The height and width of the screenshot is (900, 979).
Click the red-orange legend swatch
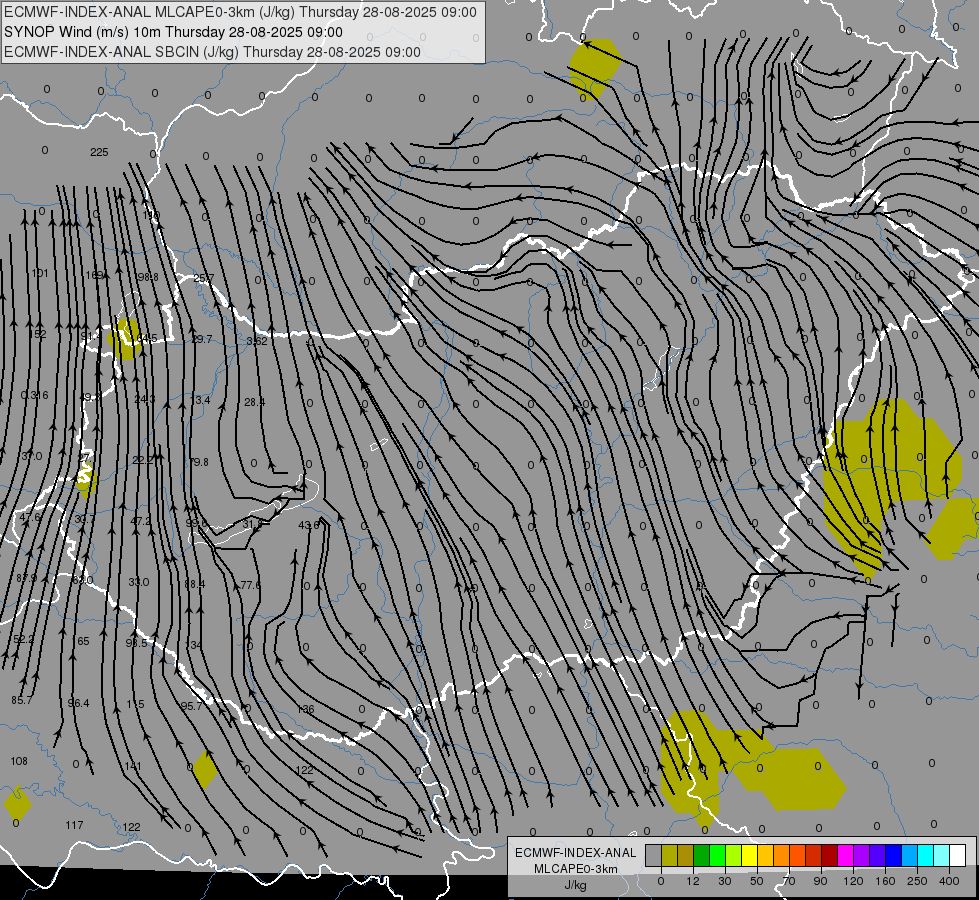click(x=798, y=855)
